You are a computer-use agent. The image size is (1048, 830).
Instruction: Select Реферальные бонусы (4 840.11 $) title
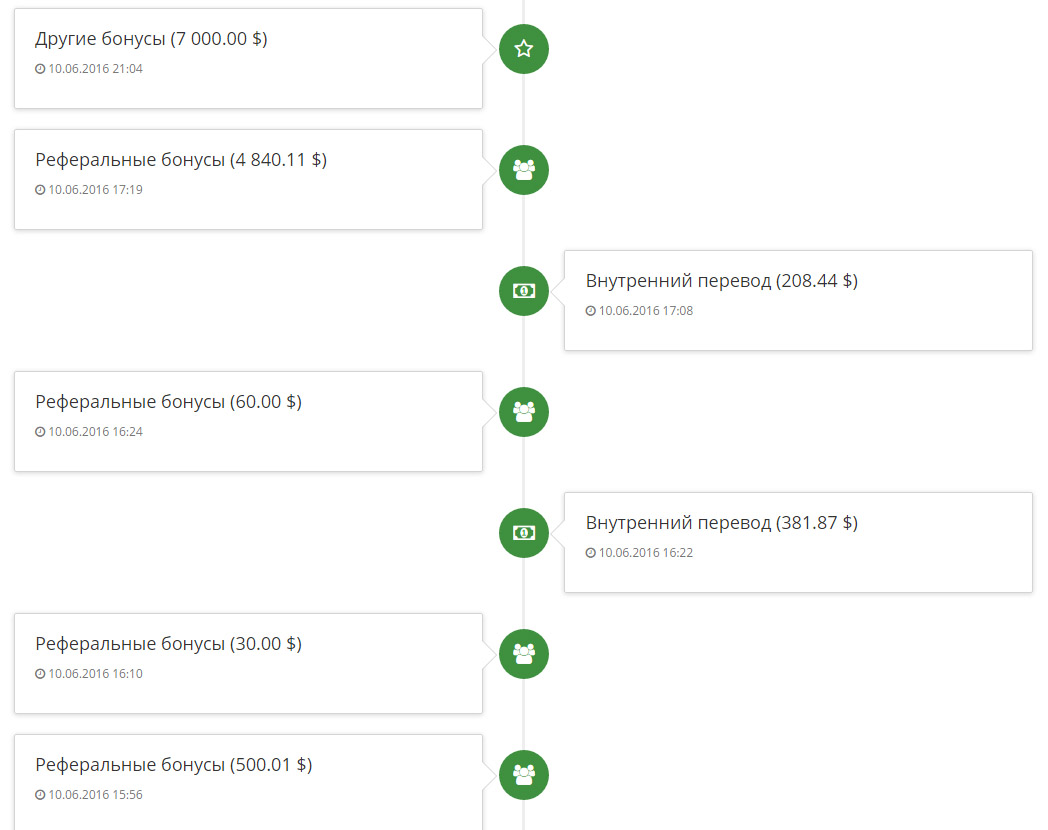click(x=181, y=160)
